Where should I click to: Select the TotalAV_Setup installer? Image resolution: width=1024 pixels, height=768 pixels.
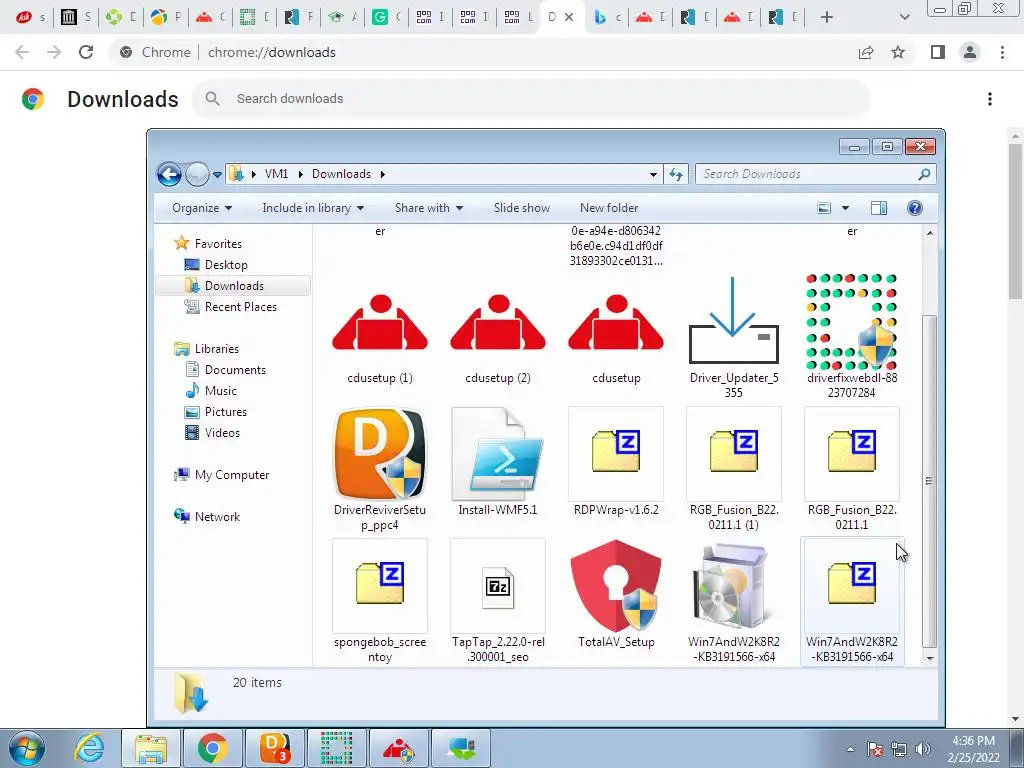(616, 586)
